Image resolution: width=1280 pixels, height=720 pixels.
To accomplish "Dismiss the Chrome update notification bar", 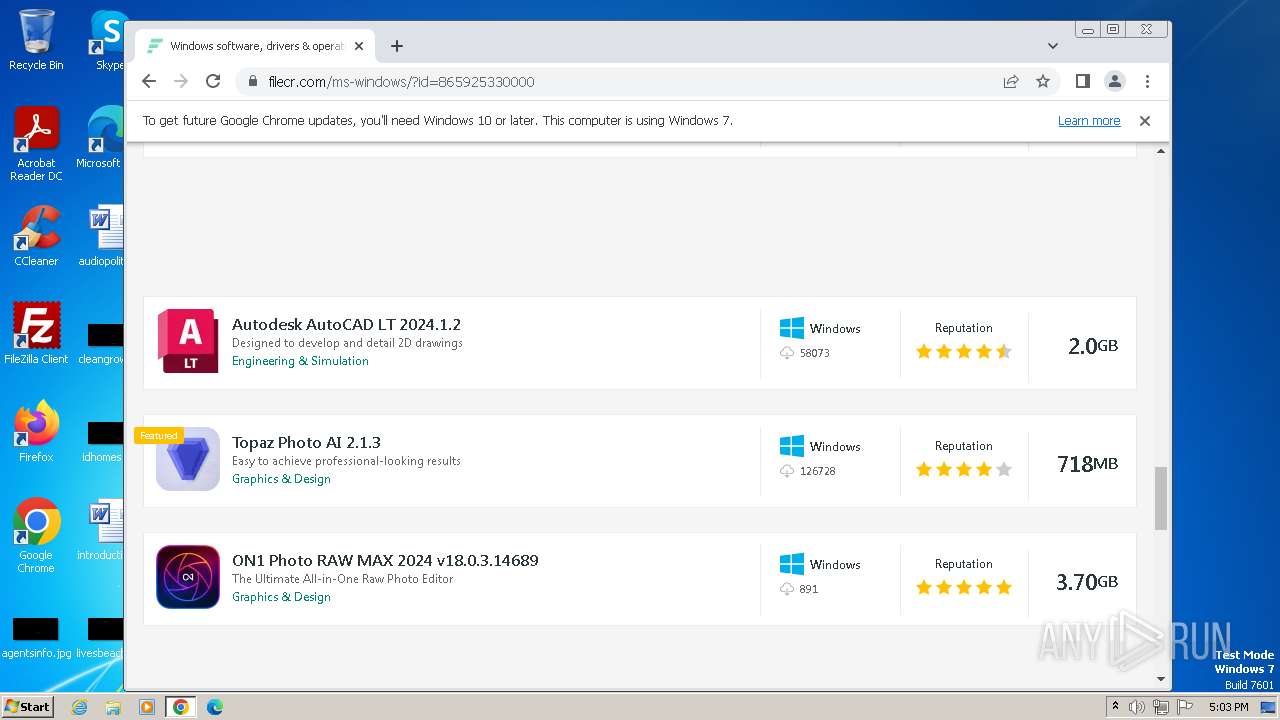I will [1145, 121].
